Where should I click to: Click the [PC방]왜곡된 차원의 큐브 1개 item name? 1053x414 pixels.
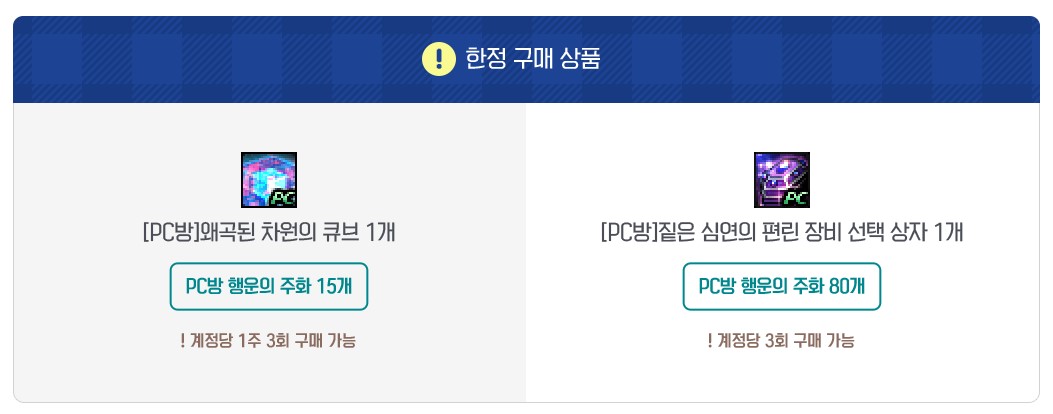269,234
